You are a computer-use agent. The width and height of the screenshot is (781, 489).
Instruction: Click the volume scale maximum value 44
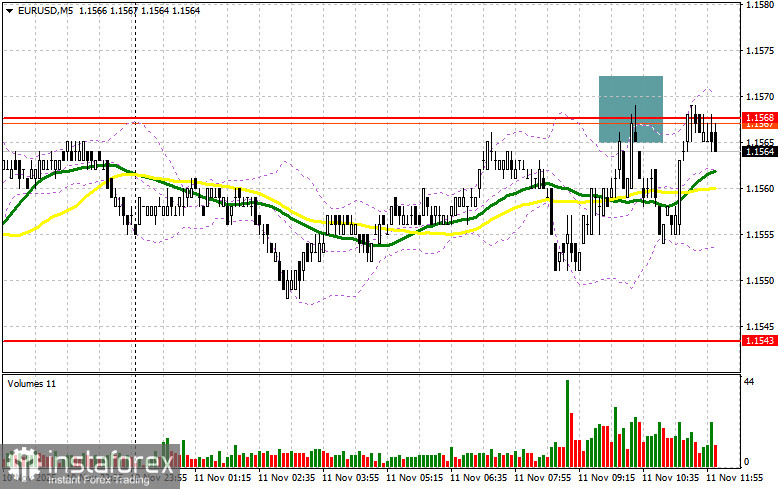pyautogui.click(x=749, y=382)
